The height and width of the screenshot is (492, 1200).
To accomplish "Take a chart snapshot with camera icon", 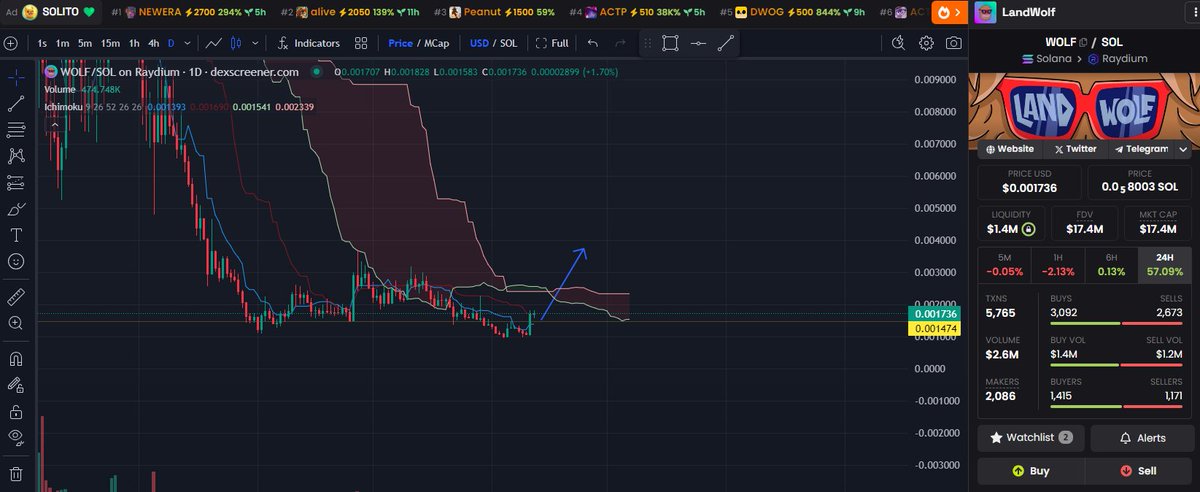I will (x=954, y=43).
